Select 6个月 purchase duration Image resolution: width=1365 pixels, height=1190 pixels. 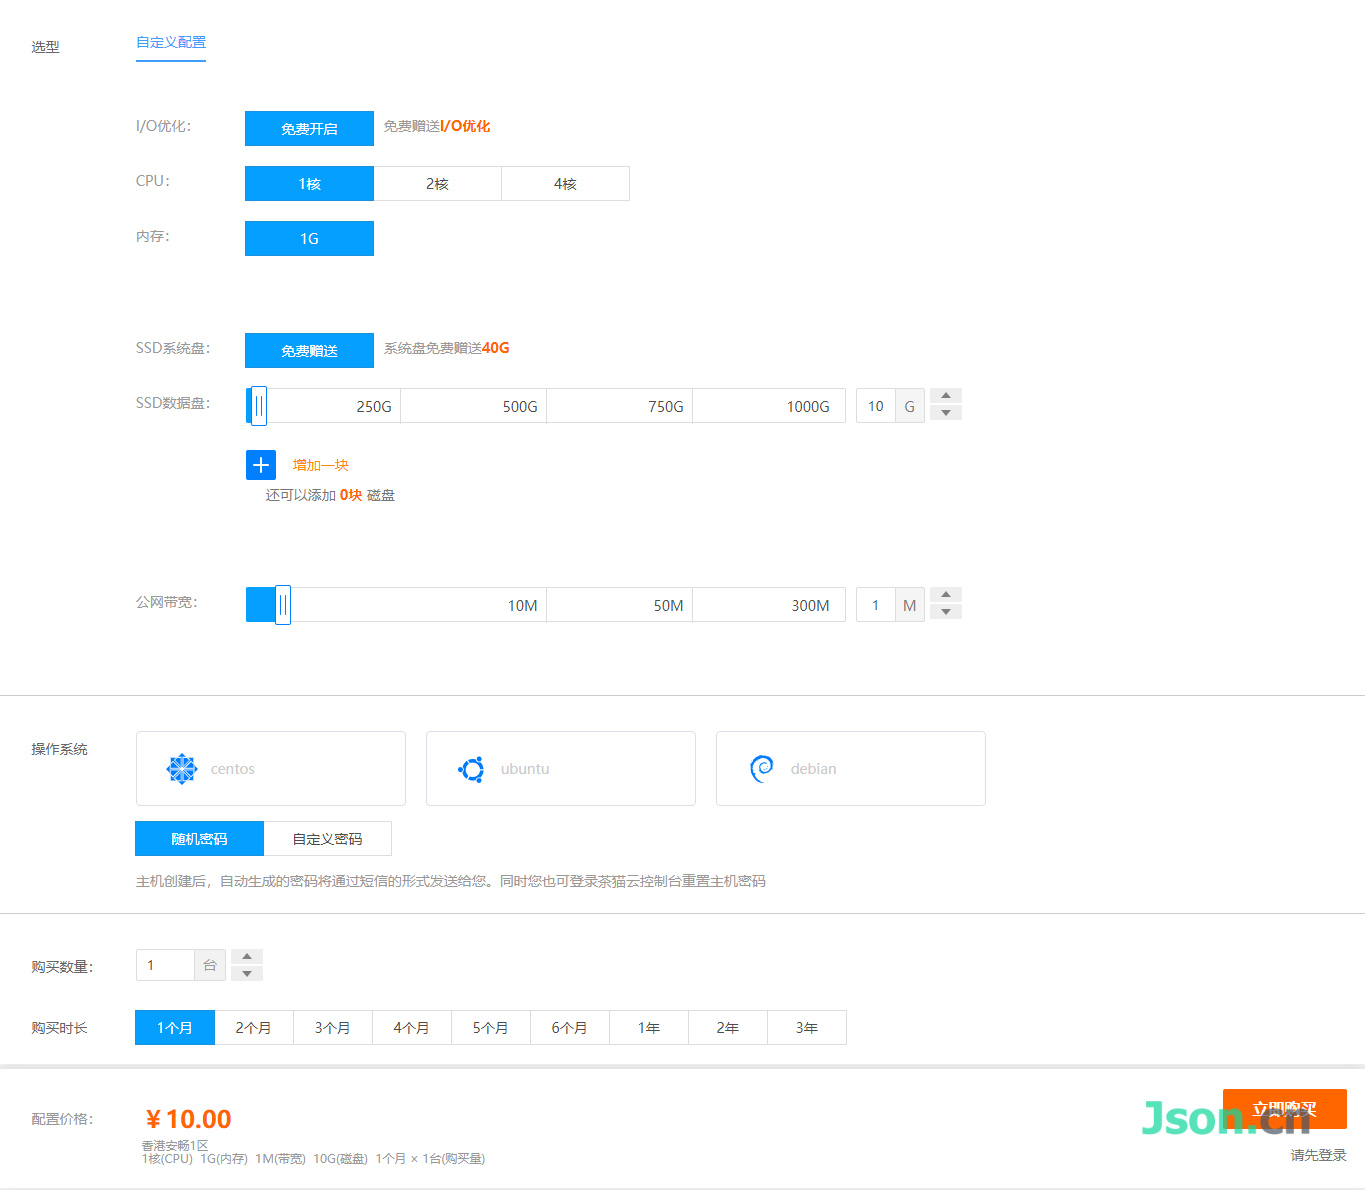tap(570, 1028)
